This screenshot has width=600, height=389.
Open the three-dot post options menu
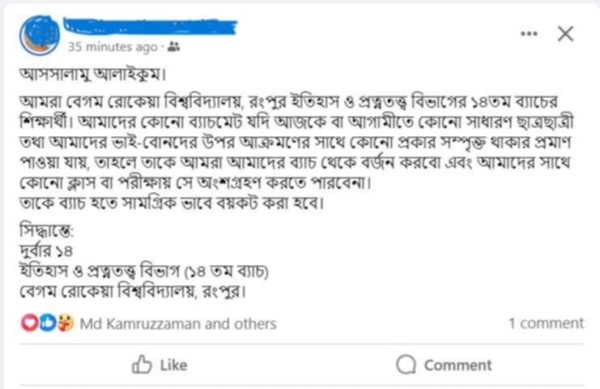529,34
